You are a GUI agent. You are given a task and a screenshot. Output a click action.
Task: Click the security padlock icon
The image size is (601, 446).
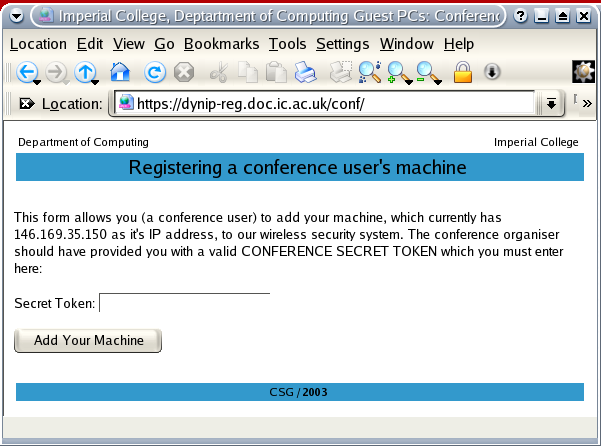[462, 72]
